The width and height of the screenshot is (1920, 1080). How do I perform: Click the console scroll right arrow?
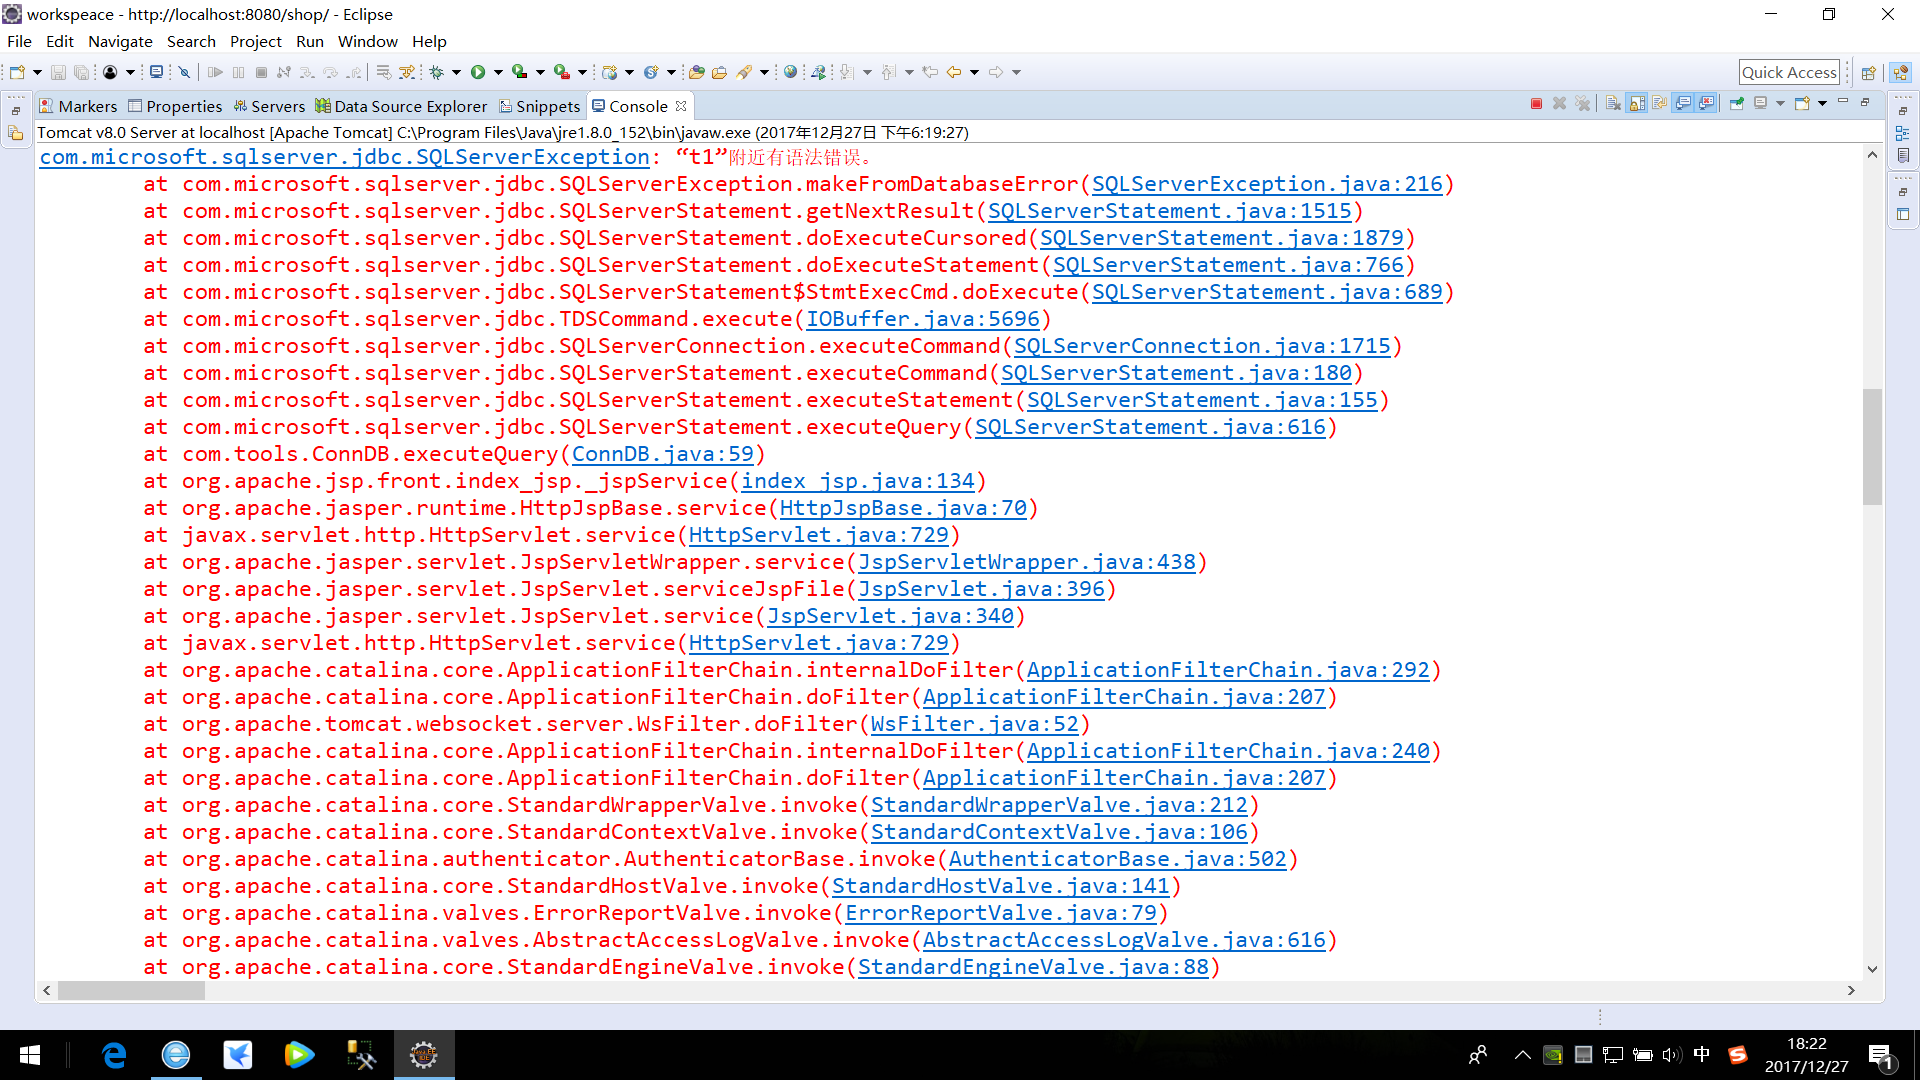click(1851, 990)
